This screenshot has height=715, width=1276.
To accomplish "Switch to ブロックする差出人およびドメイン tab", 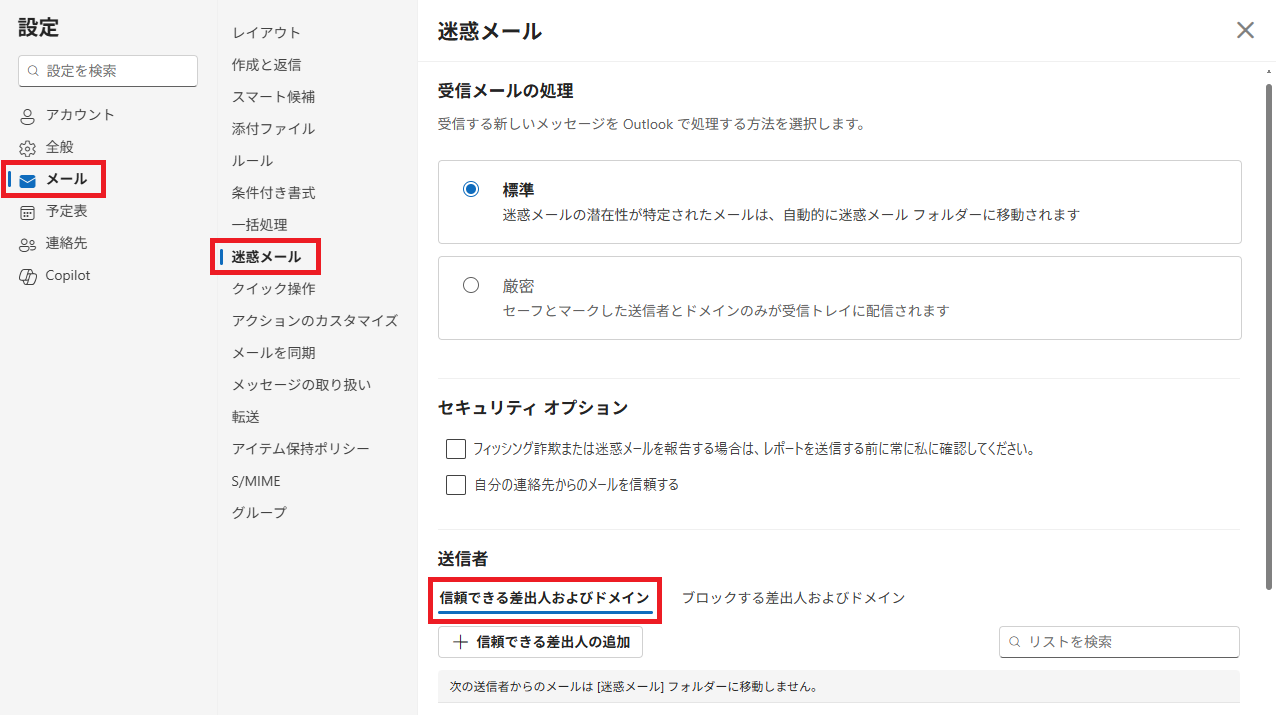I will [793, 598].
